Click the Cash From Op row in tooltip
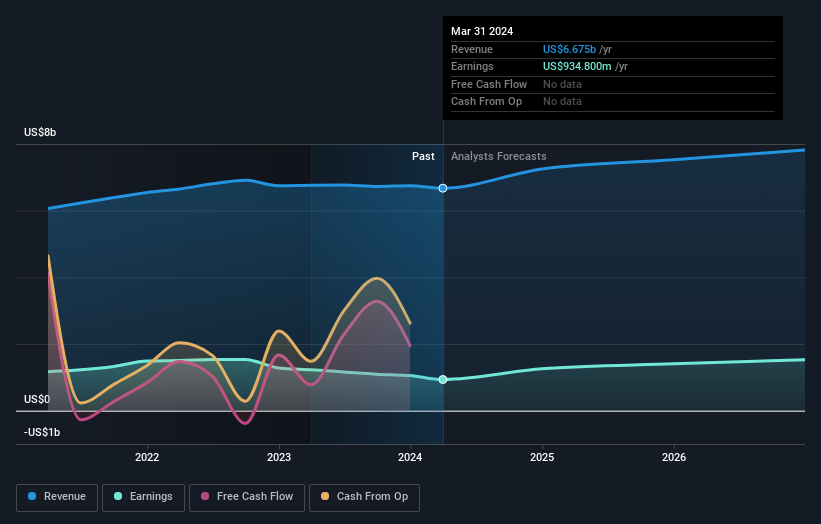 coord(613,102)
